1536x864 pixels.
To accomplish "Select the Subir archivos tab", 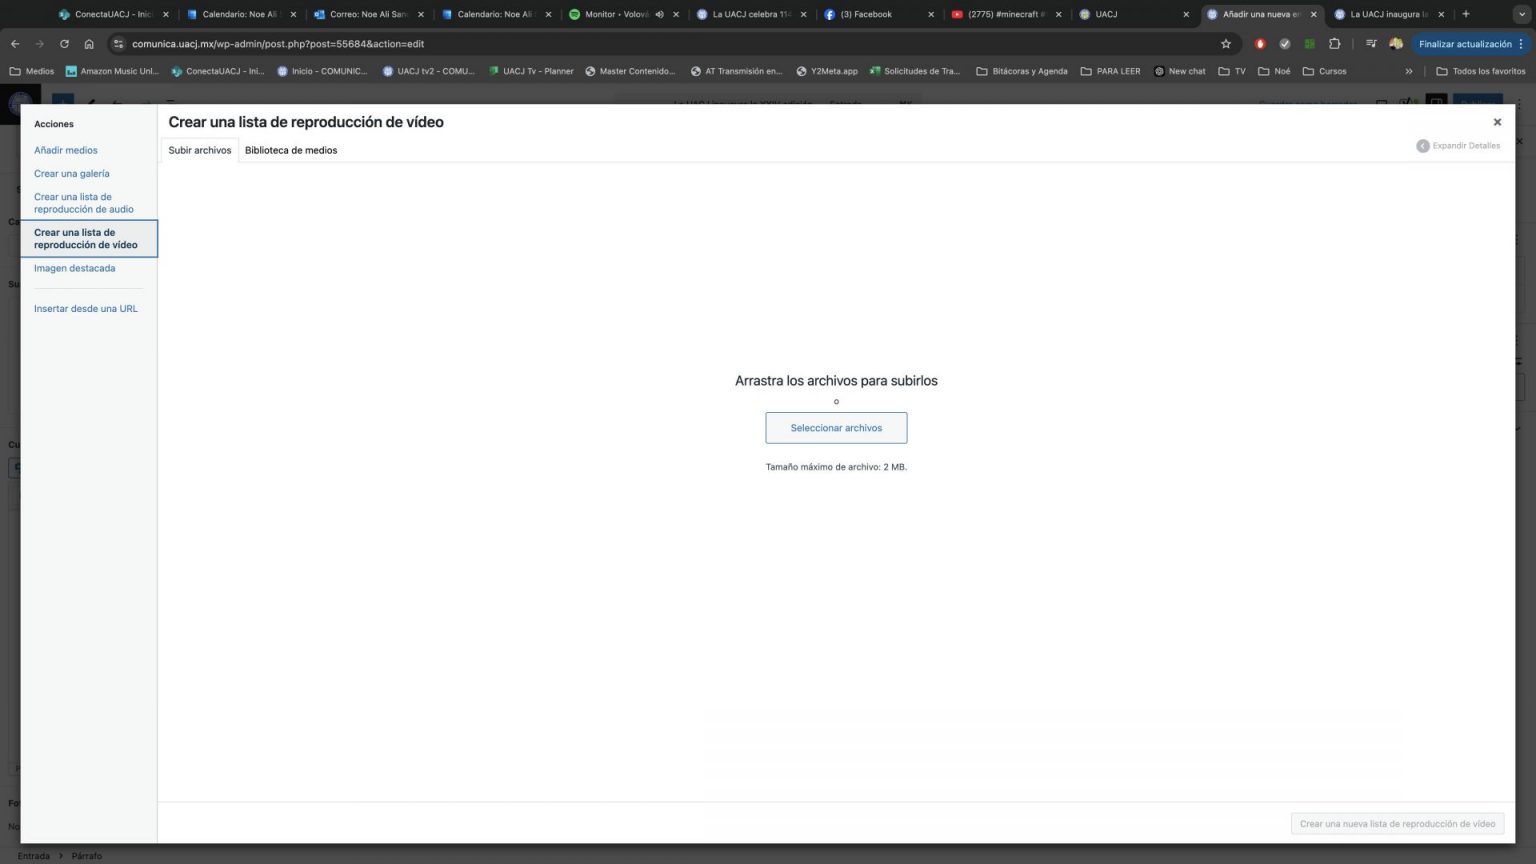I will [x=199, y=150].
